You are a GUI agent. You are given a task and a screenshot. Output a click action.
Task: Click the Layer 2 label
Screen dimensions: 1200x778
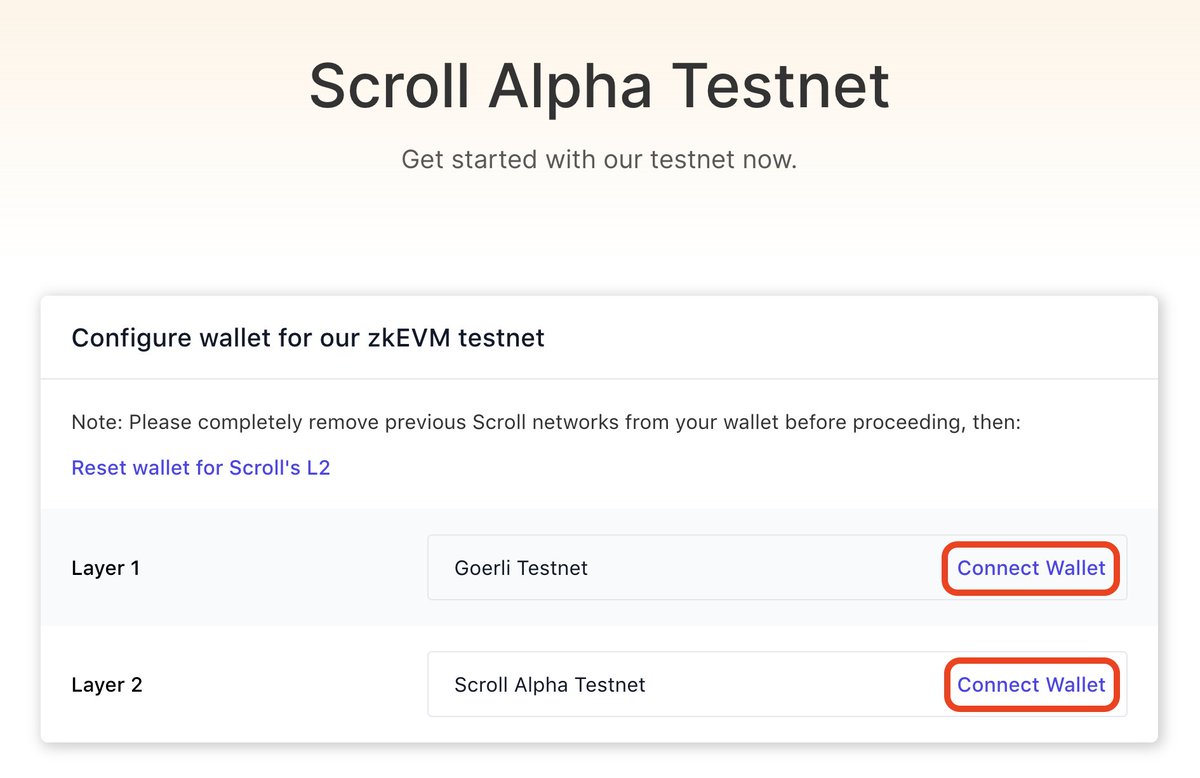107,685
